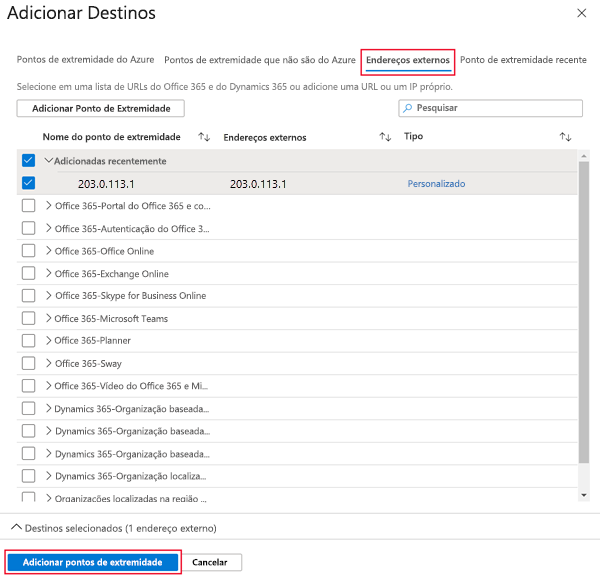The height and width of the screenshot is (584, 600).
Task: Sort by Nome do ponto de extremidade
Action: click(x=204, y=137)
